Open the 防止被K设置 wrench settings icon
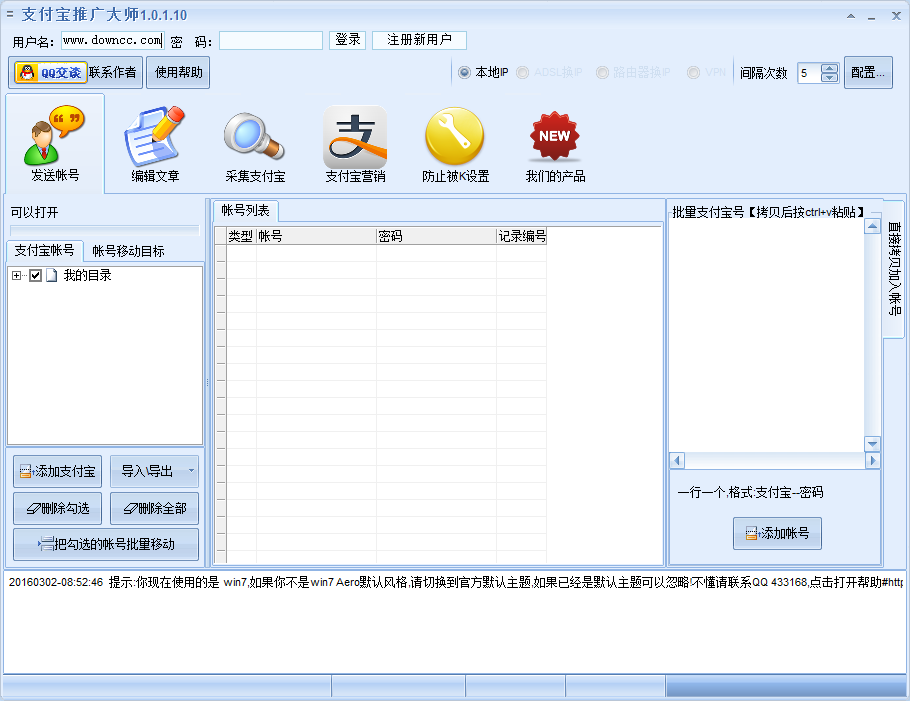Image resolution: width=910 pixels, height=701 pixels. (454, 140)
